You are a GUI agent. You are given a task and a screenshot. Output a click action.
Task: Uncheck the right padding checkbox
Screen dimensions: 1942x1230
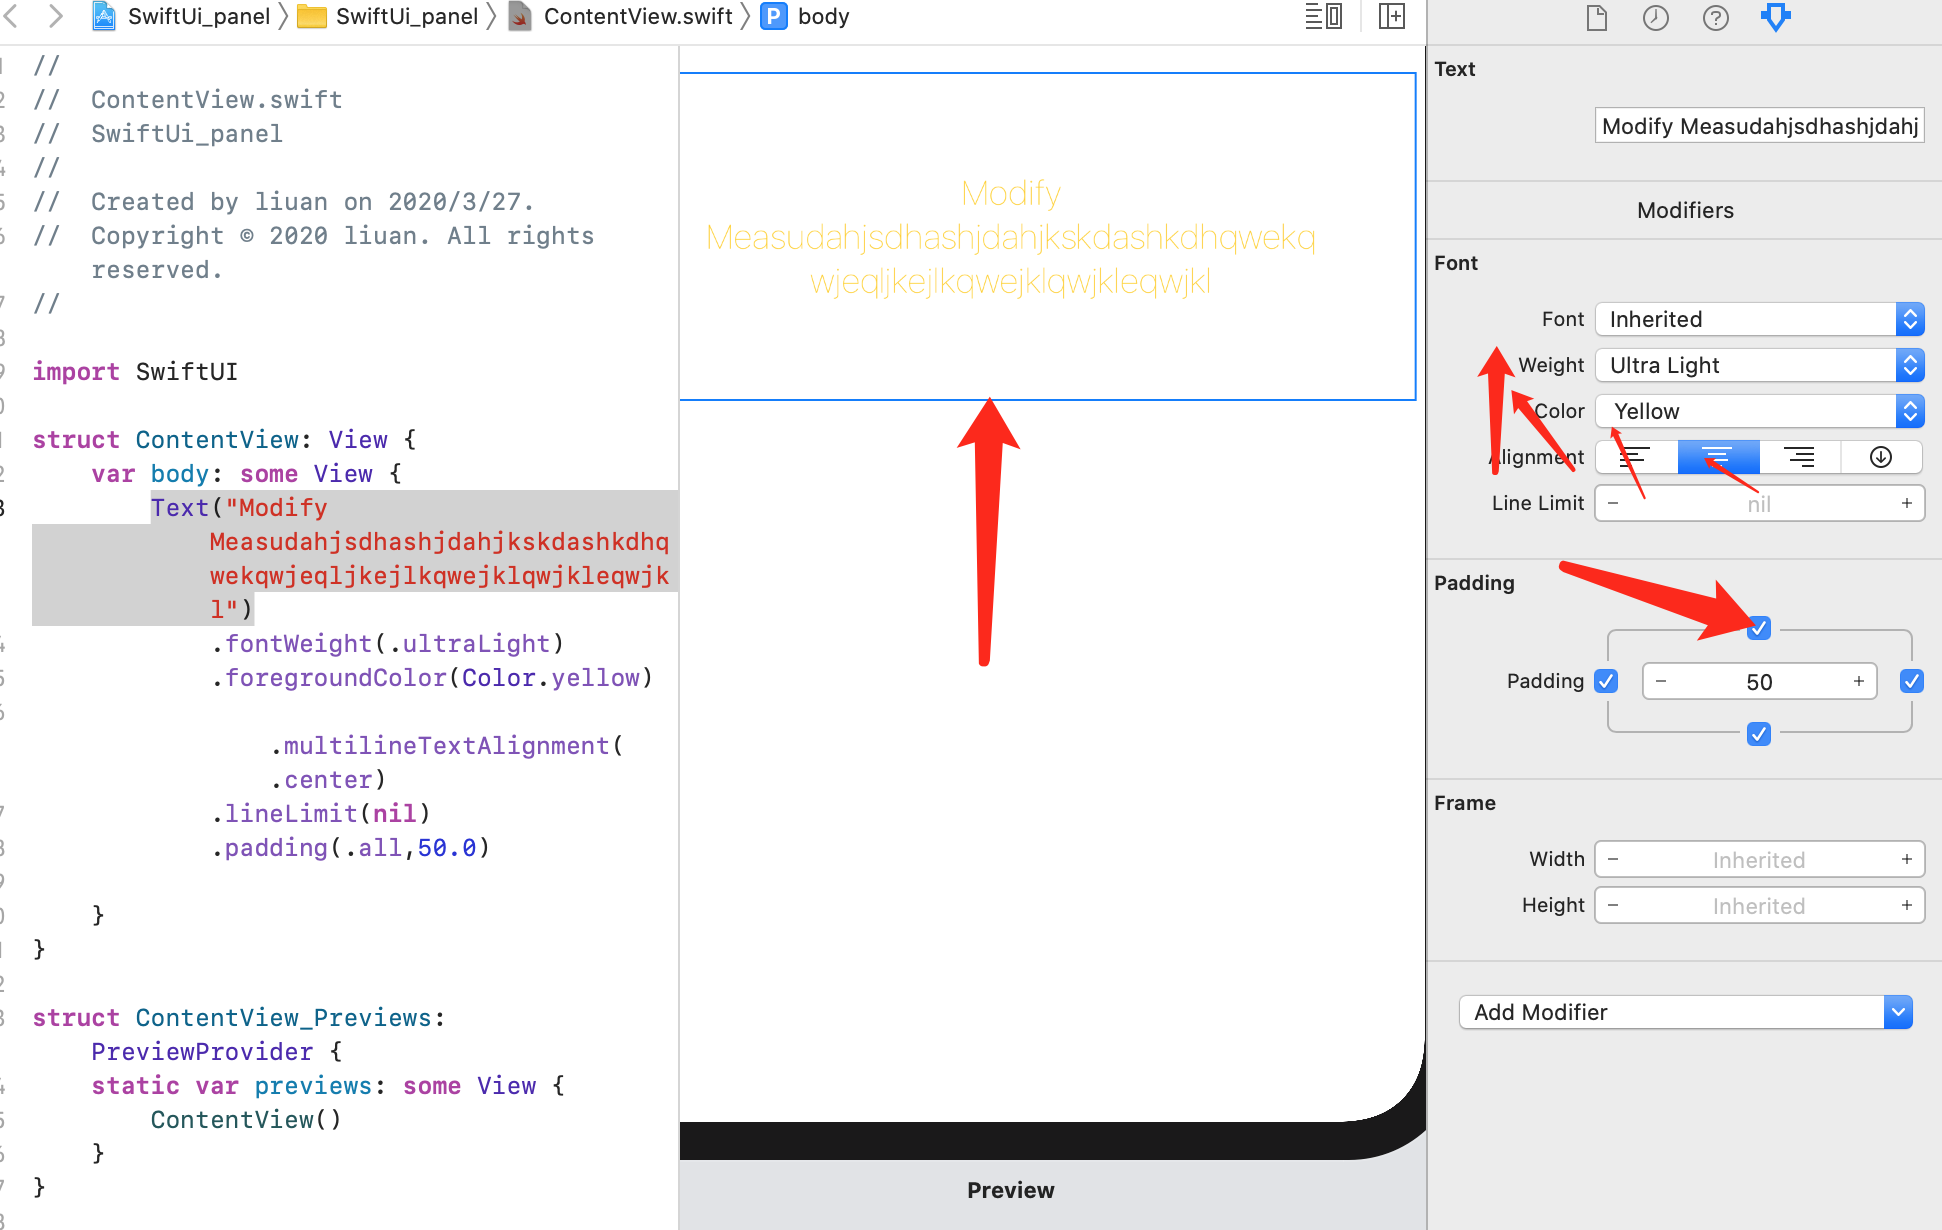(x=1911, y=681)
